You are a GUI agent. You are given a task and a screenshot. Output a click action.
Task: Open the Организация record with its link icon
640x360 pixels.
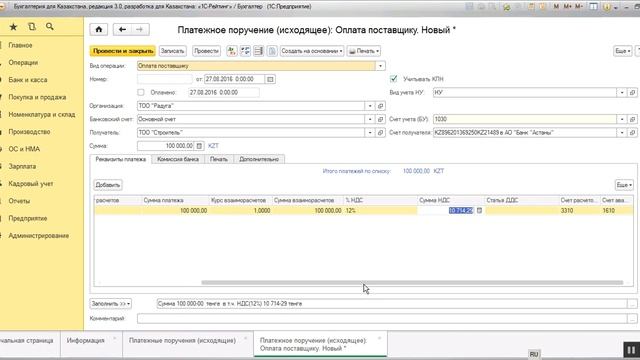[x=380, y=106]
